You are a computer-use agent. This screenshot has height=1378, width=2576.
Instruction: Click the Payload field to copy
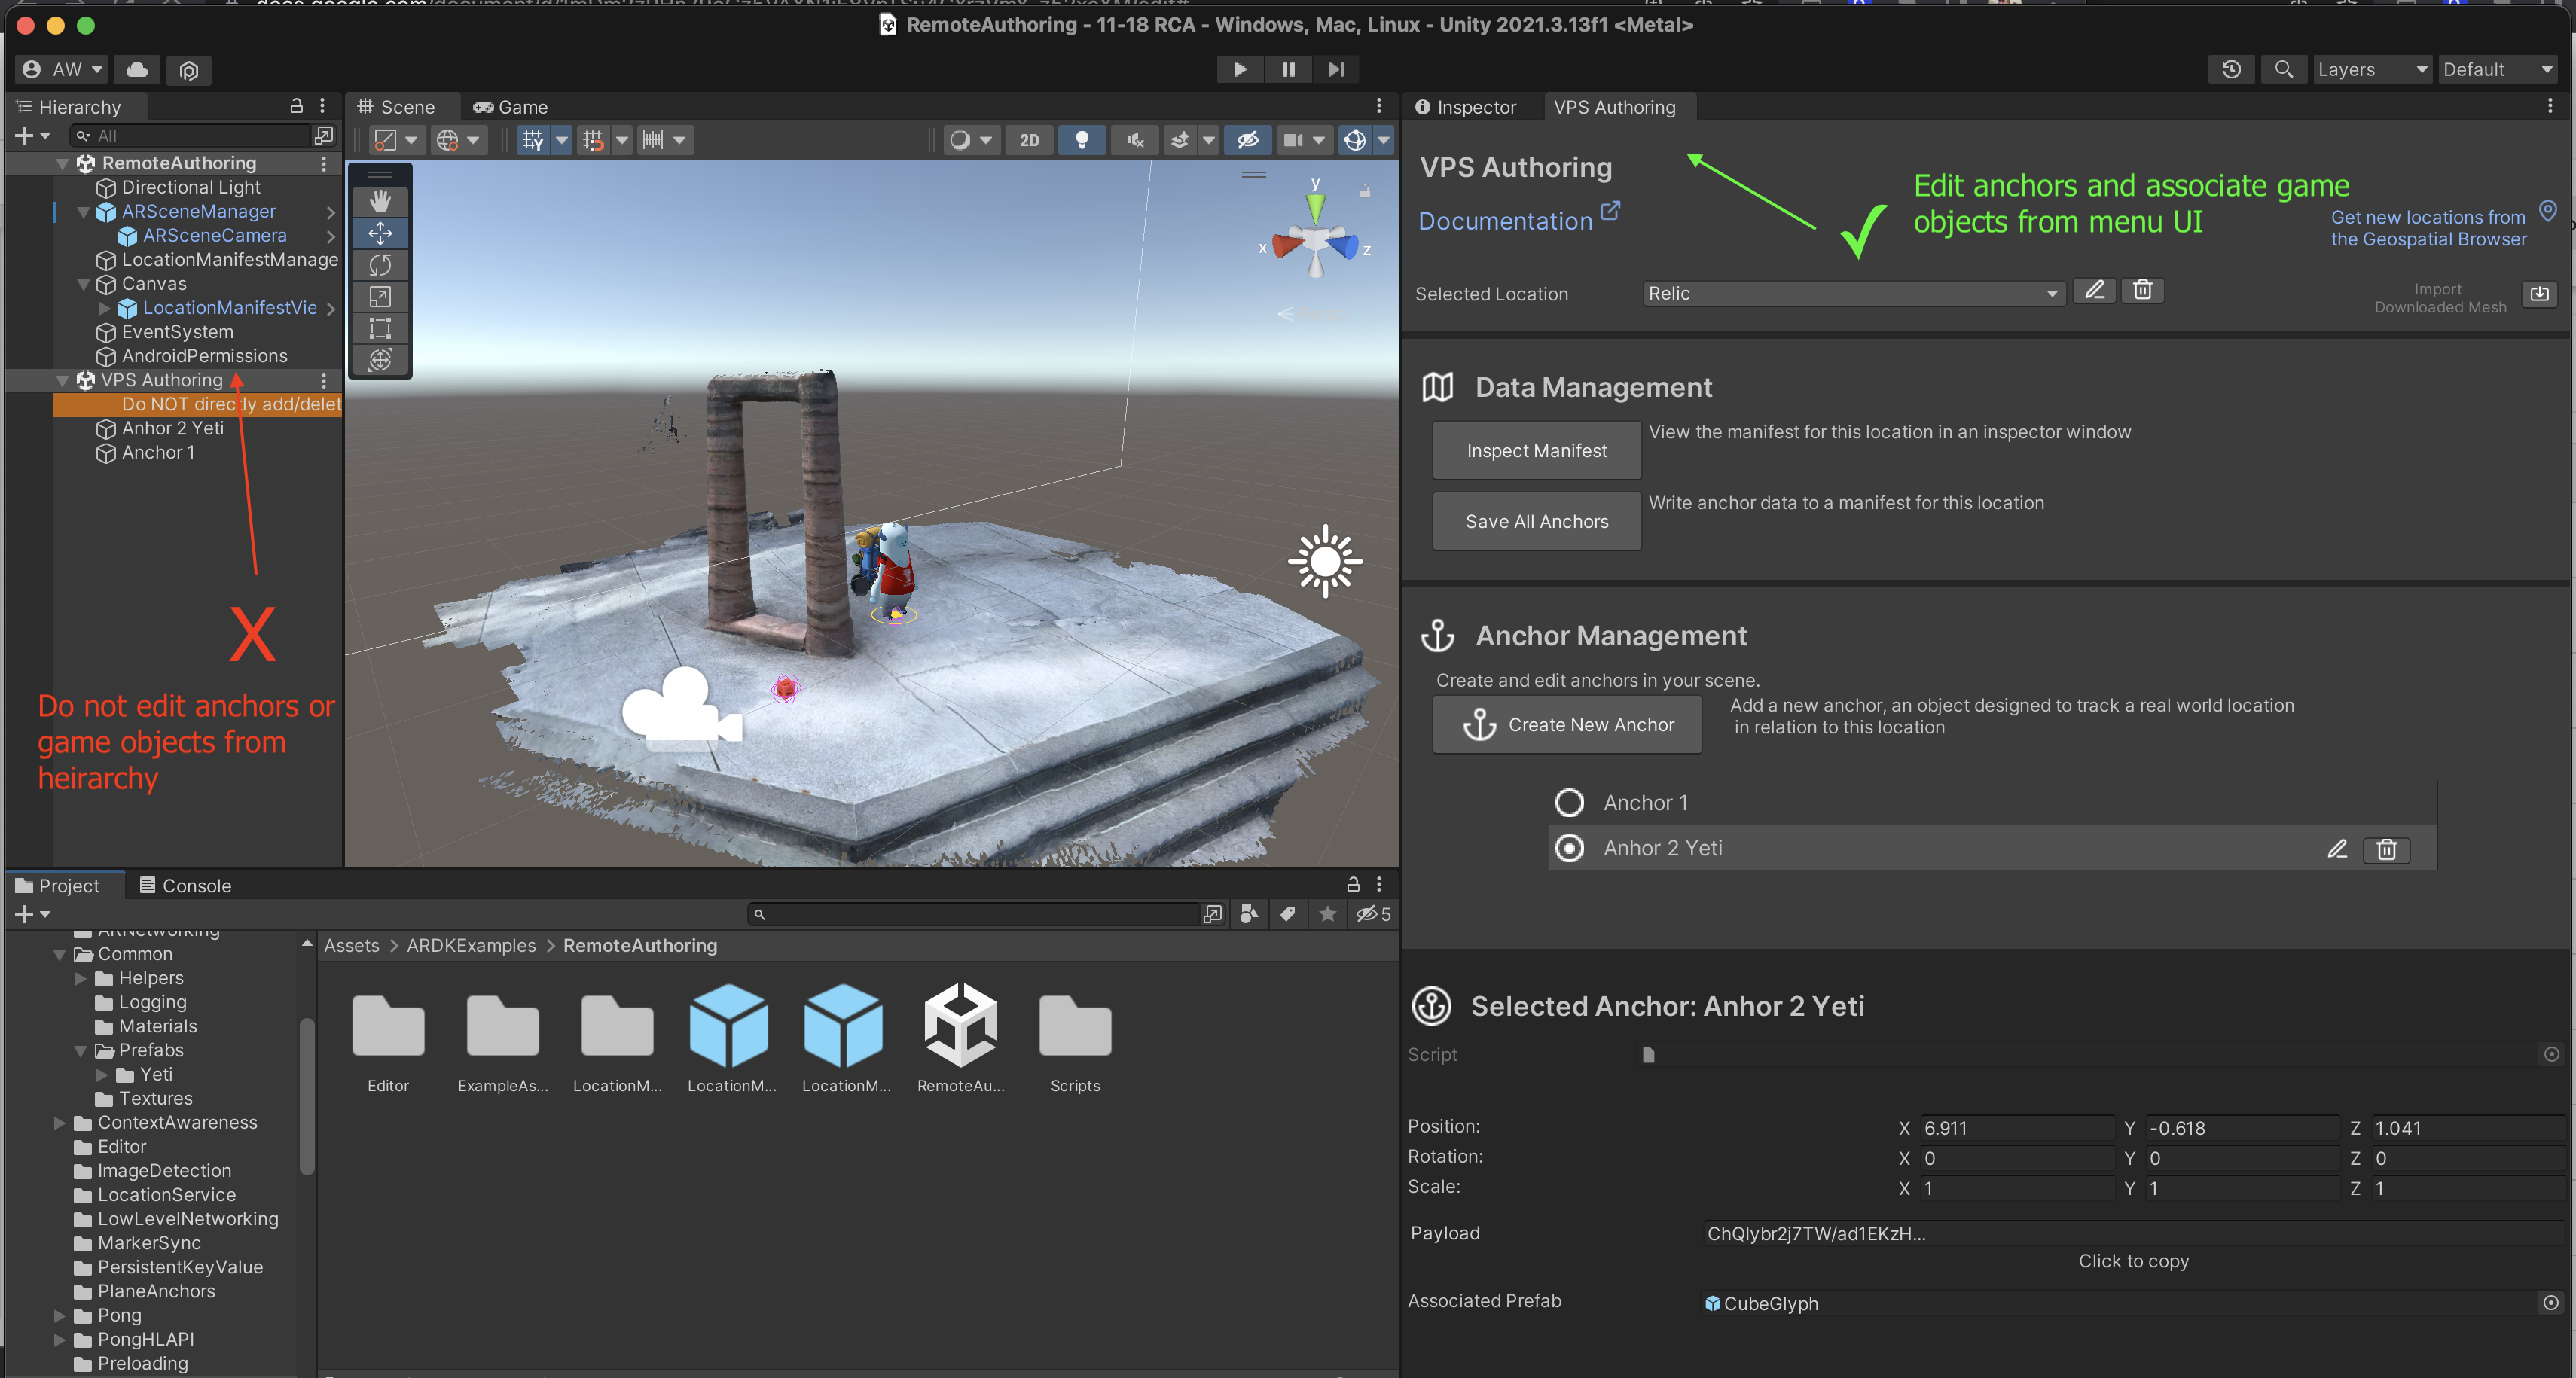point(2133,1233)
